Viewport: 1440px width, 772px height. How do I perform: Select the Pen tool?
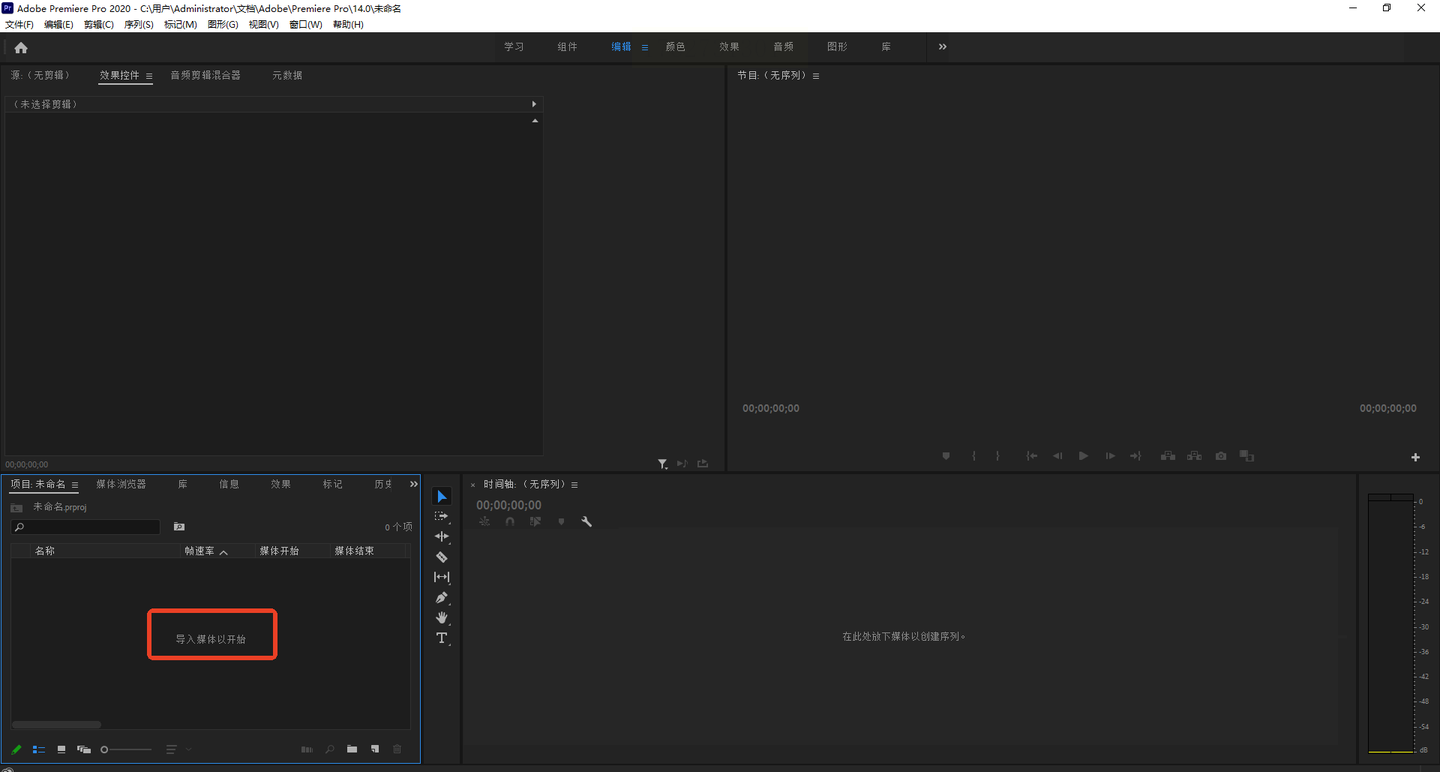[x=441, y=598]
